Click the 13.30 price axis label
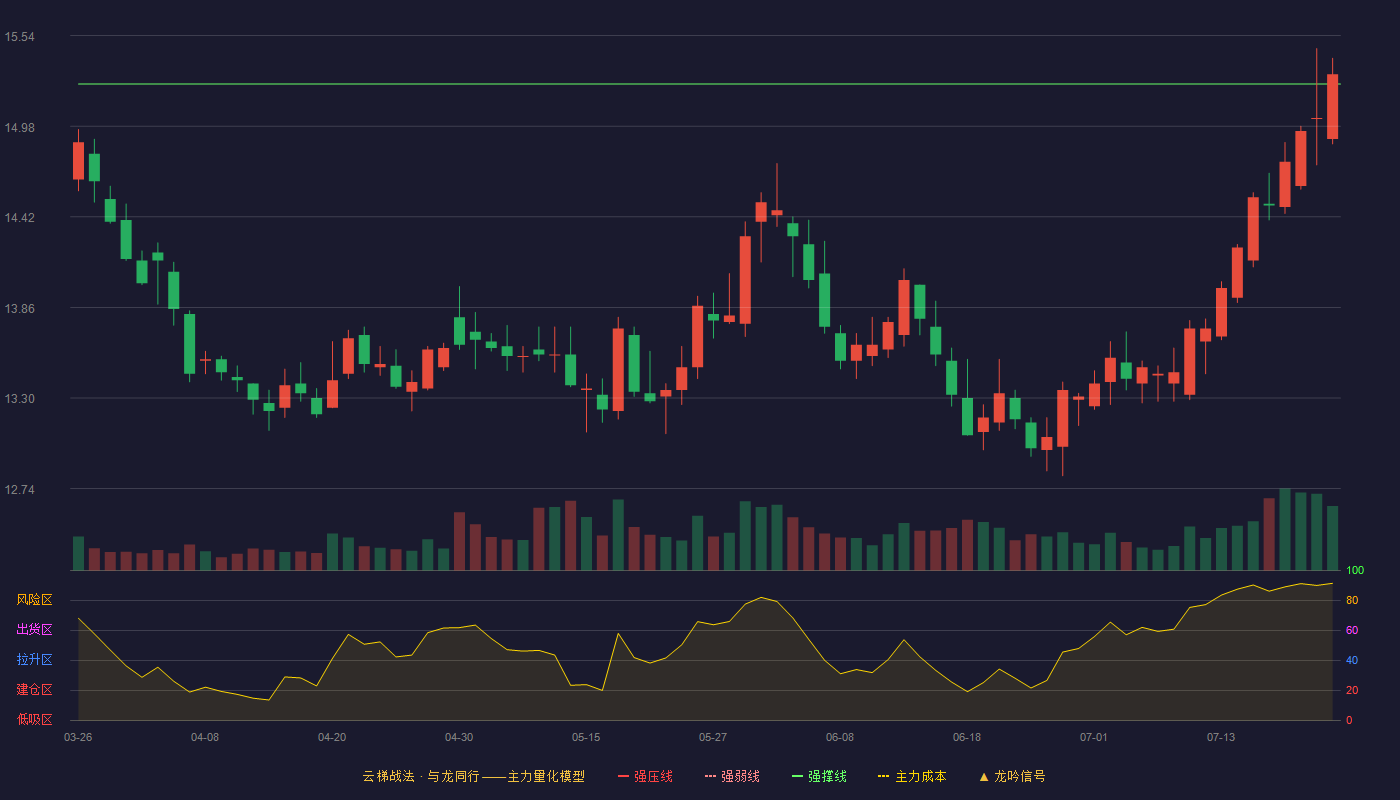The image size is (1400, 800). click(19, 399)
